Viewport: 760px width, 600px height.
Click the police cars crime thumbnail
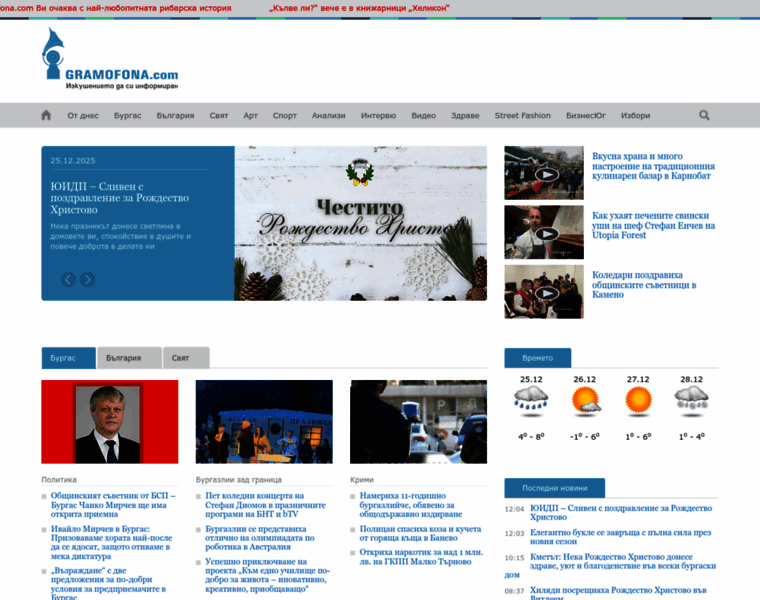[x=418, y=422]
